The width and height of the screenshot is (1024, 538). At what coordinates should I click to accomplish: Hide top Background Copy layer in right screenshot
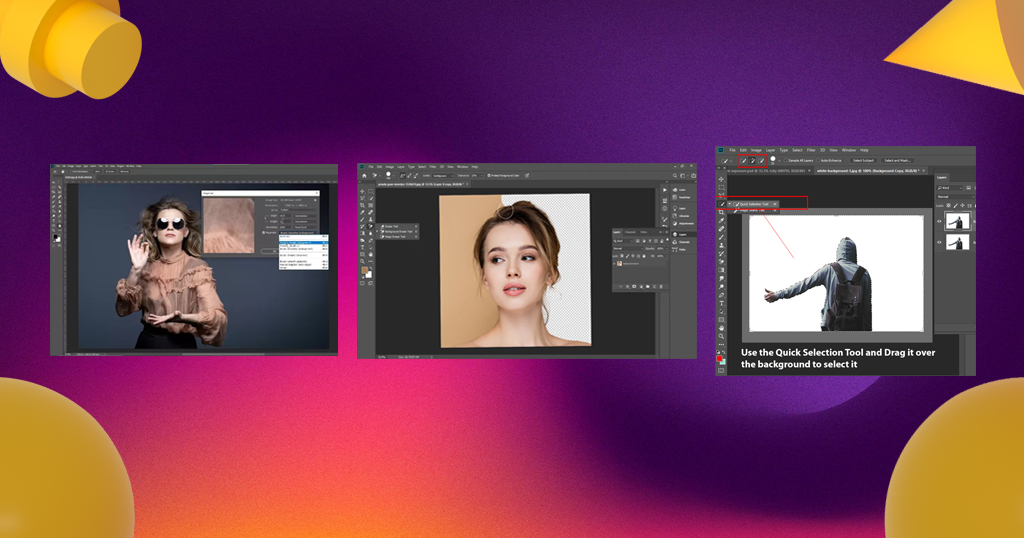coord(940,221)
